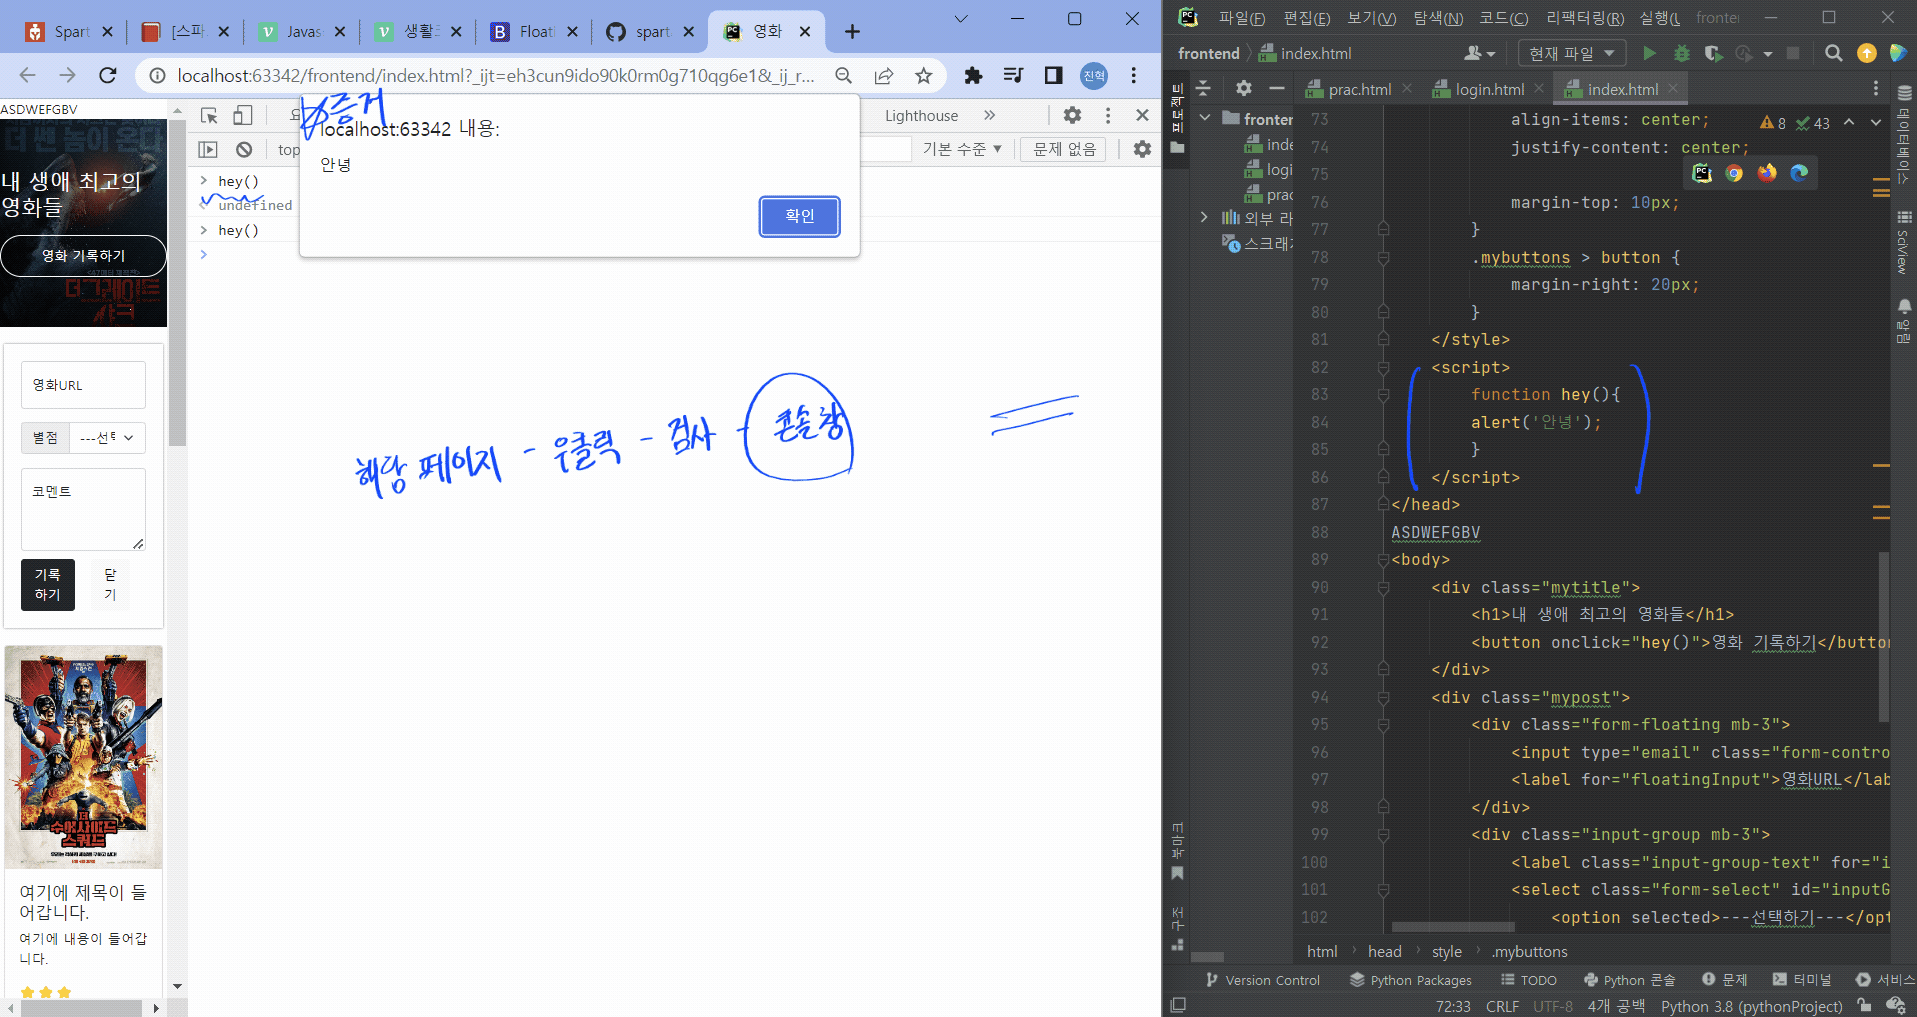Collapse all in the project panel

click(x=1203, y=88)
